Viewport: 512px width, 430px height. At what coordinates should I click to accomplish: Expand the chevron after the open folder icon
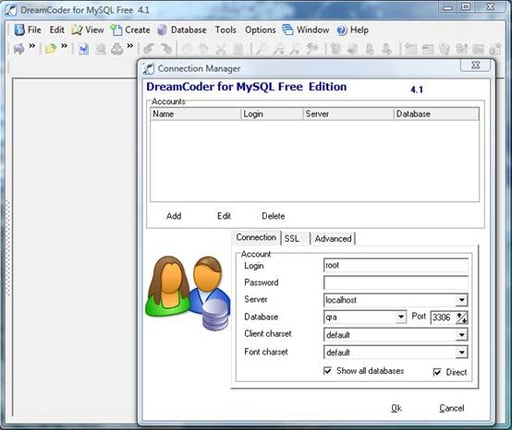[64, 46]
